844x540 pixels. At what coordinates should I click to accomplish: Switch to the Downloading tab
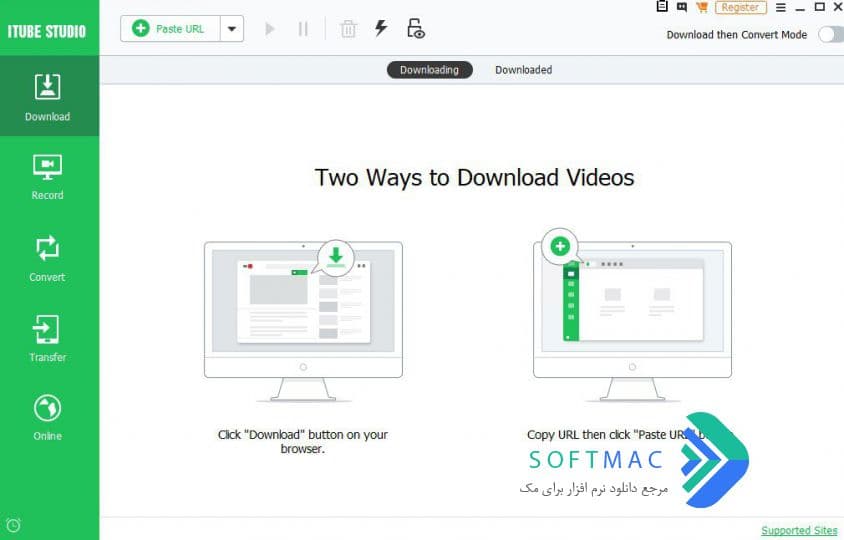tap(430, 70)
